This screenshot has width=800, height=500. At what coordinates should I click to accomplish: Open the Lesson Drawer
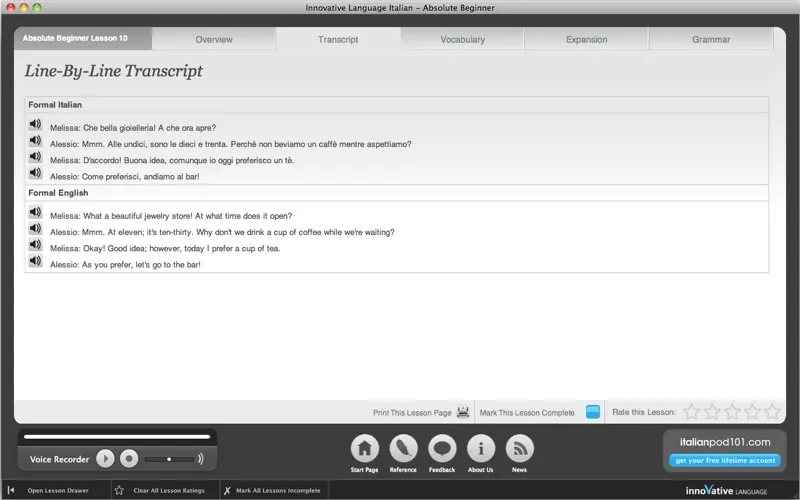(57, 491)
